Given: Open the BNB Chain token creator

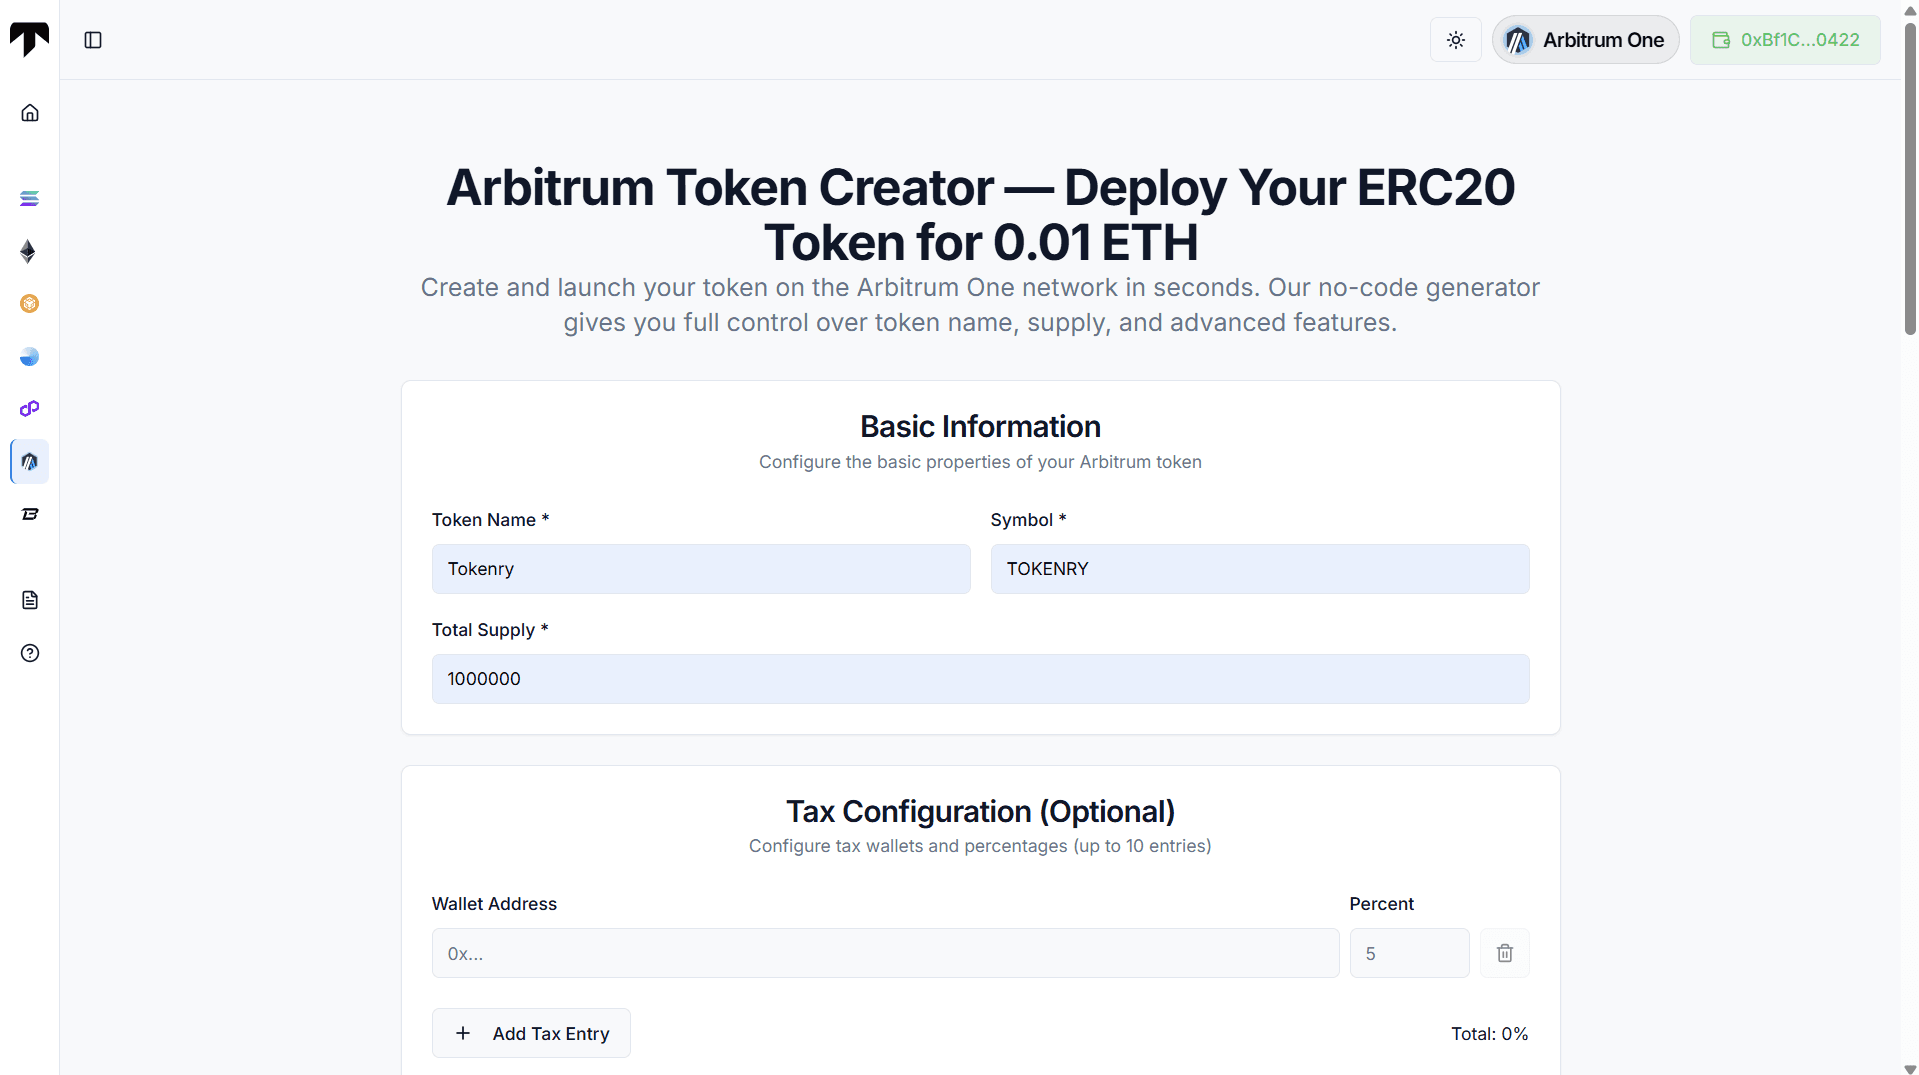Looking at the screenshot, I should coord(30,304).
